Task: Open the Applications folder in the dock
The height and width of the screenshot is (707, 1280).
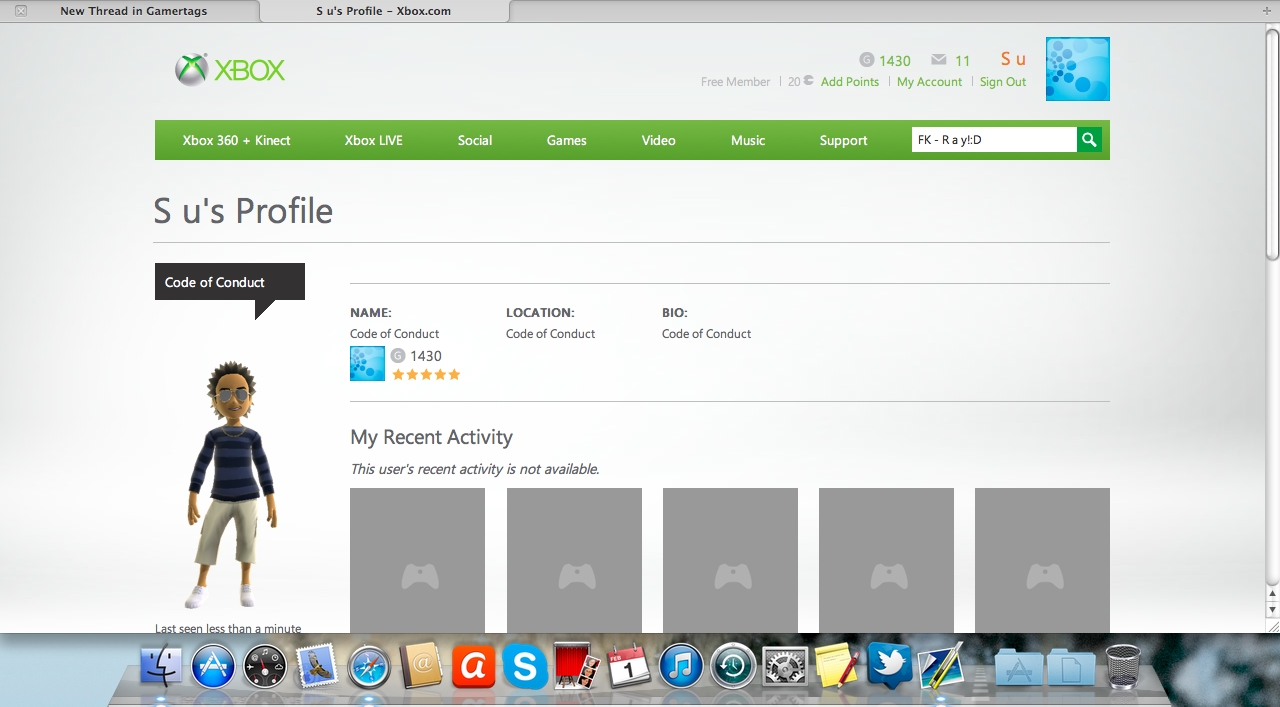Action: click(1019, 667)
